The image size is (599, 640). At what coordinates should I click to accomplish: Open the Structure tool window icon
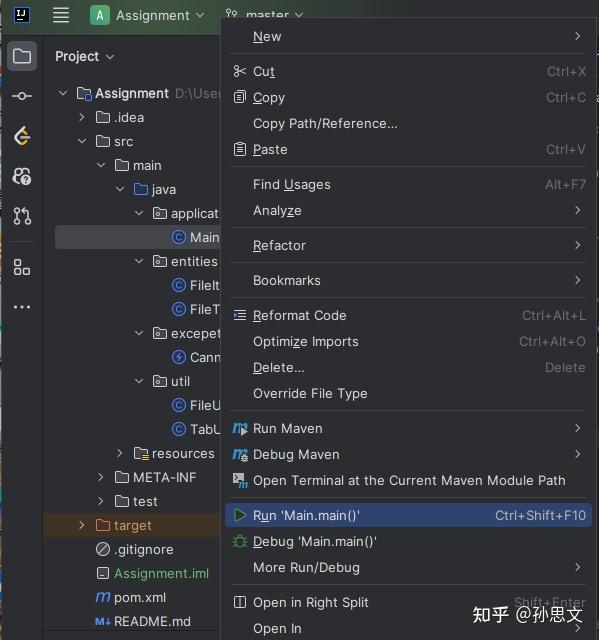coord(22,267)
